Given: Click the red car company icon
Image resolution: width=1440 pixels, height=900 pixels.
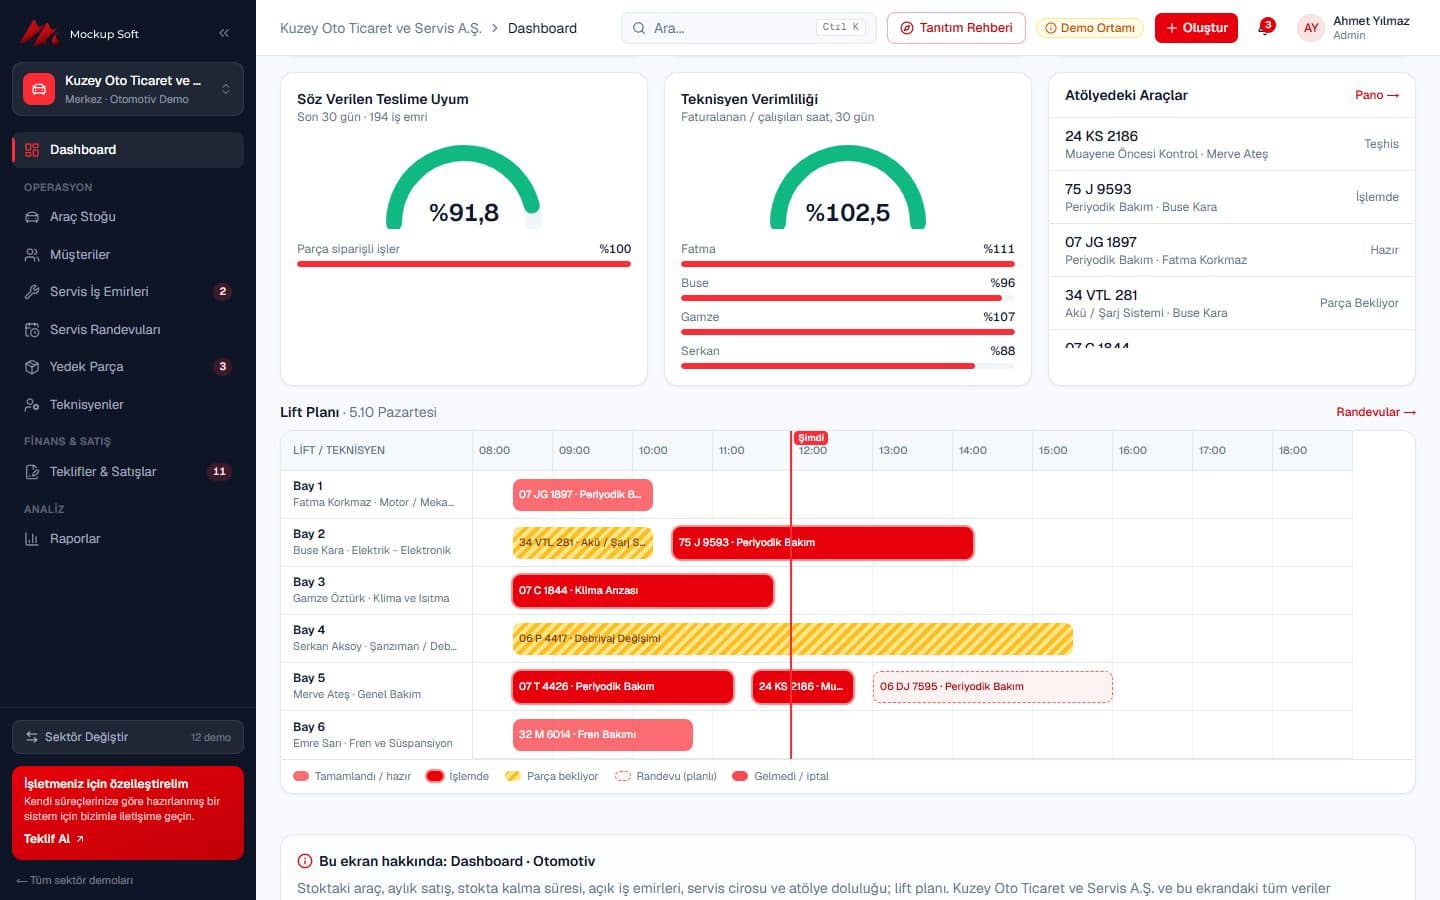Looking at the screenshot, I should tap(38, 89).
